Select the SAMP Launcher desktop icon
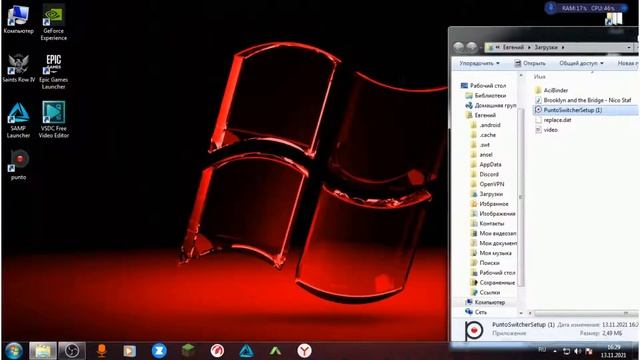The image size is (640, 360). click(x=18, y=120)
